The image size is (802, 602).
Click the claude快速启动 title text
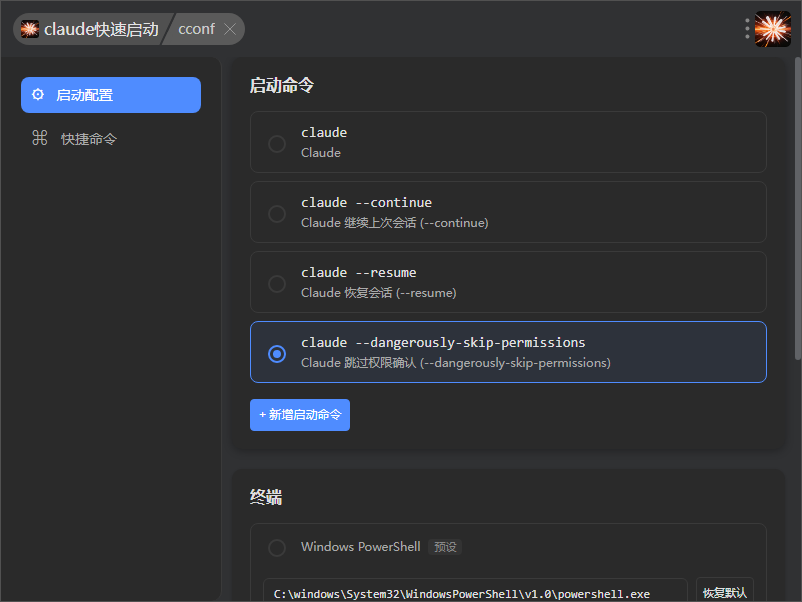point(101,29)
